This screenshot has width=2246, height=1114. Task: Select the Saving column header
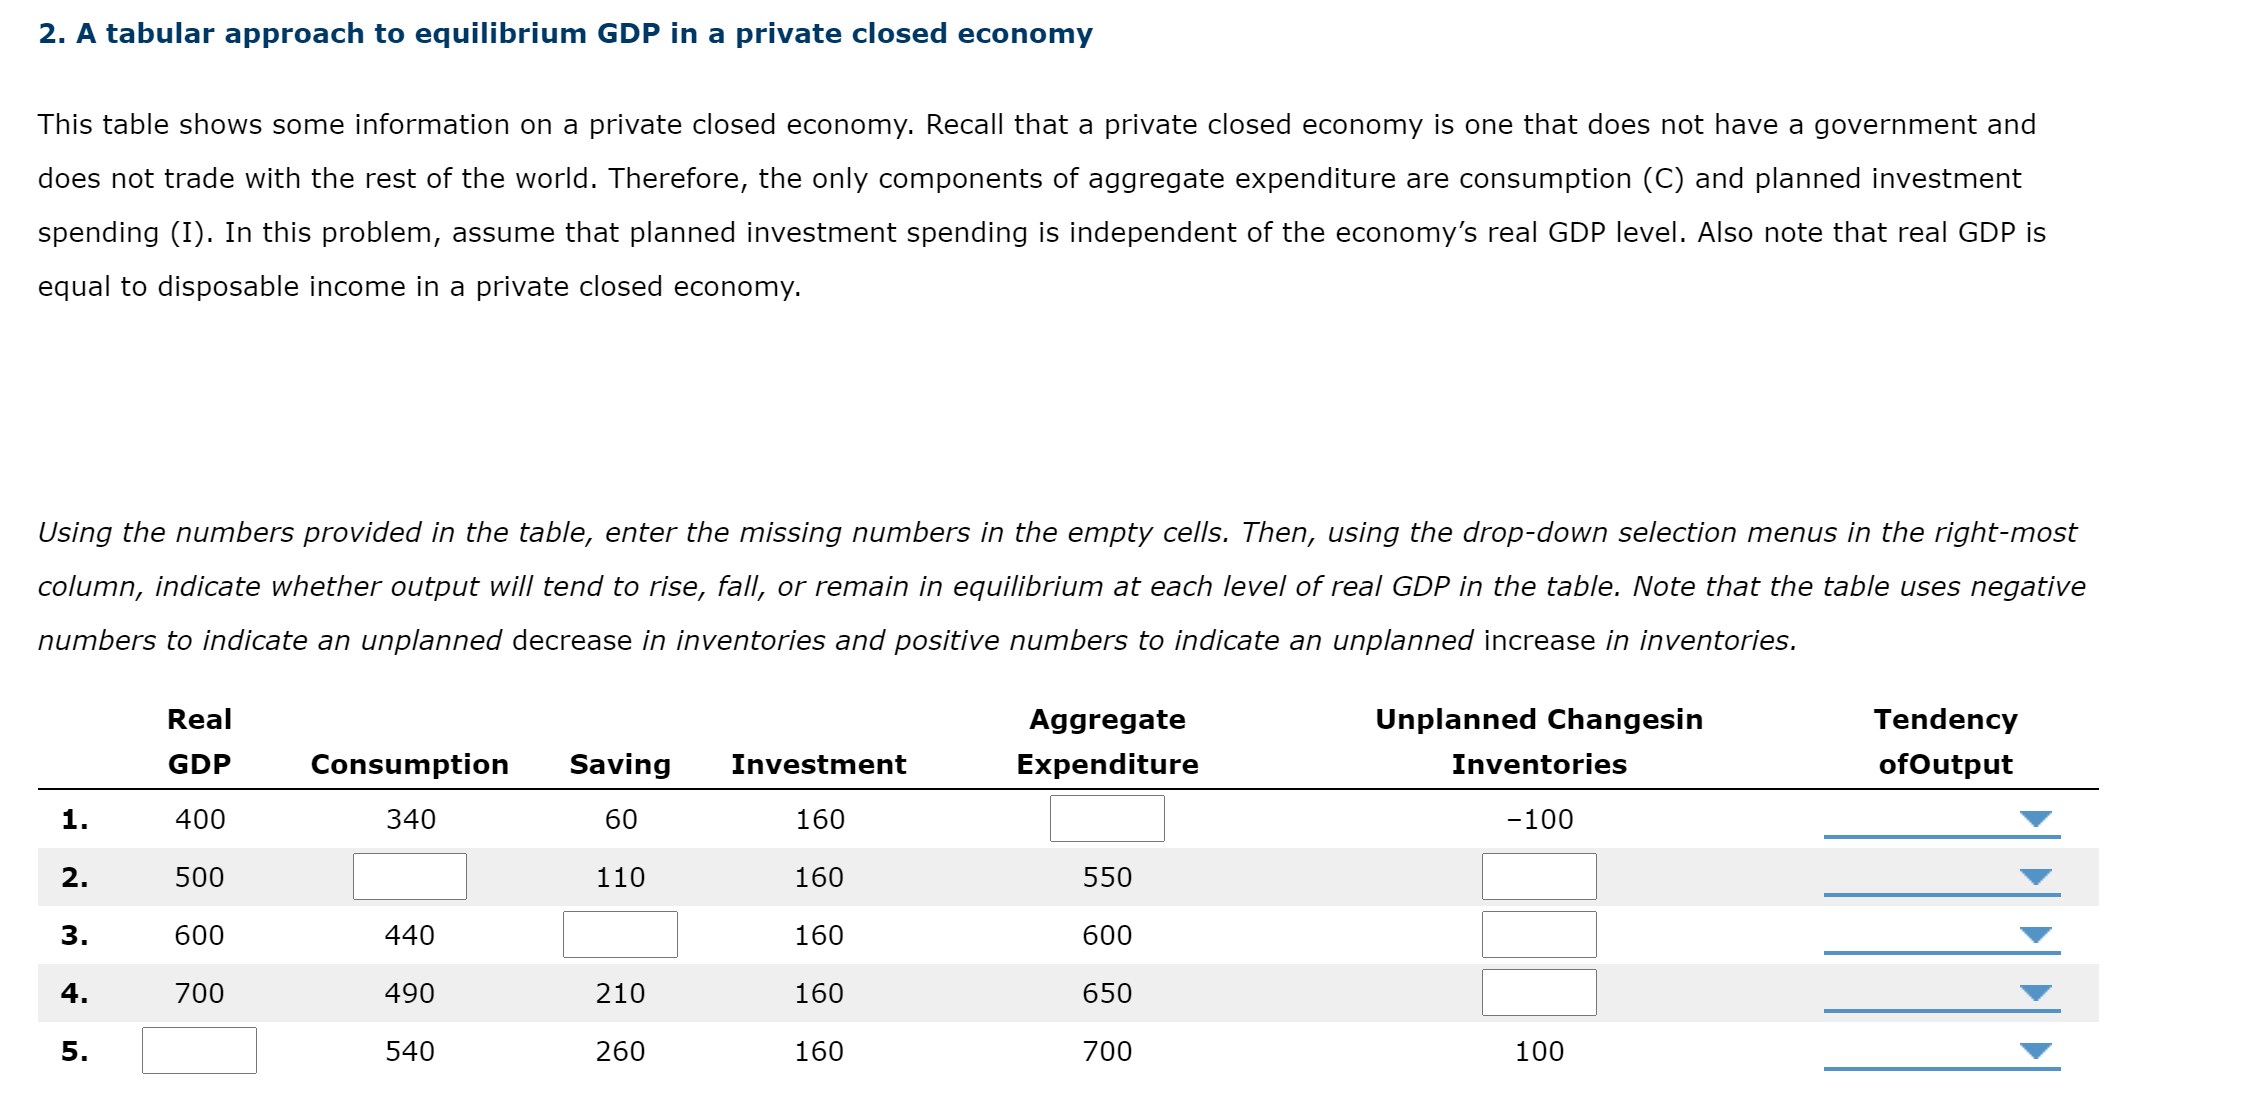pyautogui.click(x=620, y=764)
